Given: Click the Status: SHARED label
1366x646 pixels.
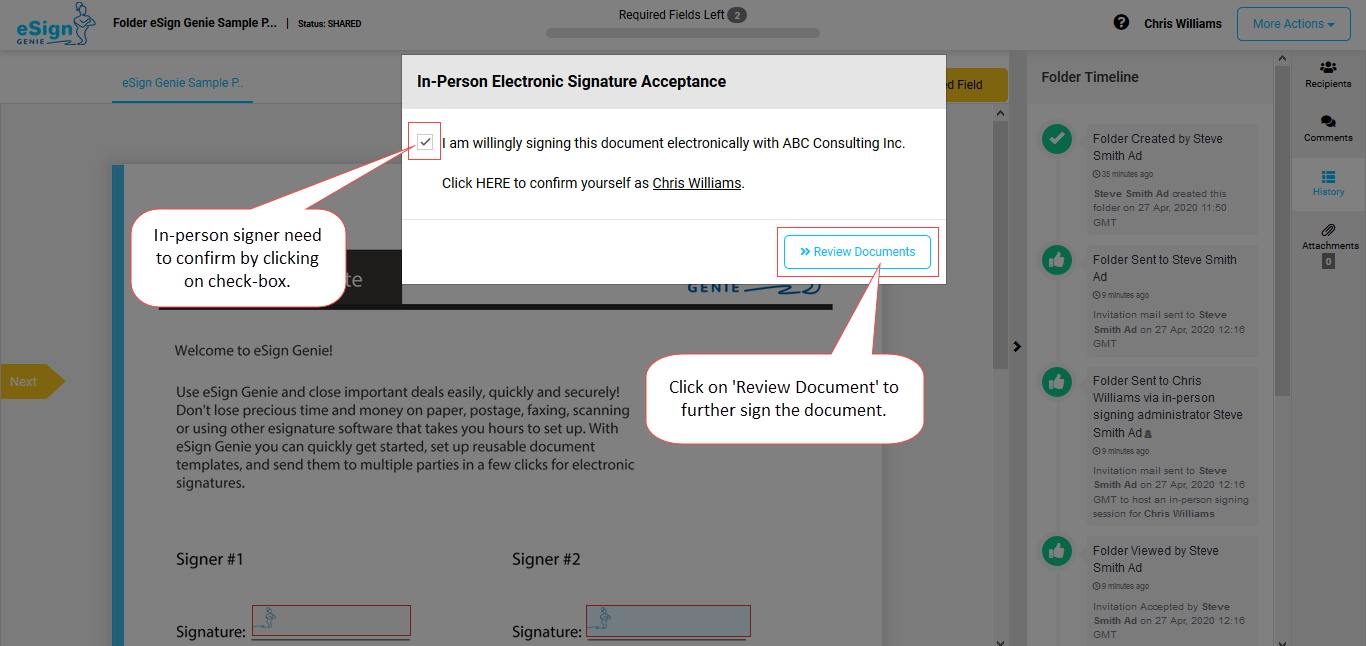Looking at the screenshot, I should click(330, 23).
